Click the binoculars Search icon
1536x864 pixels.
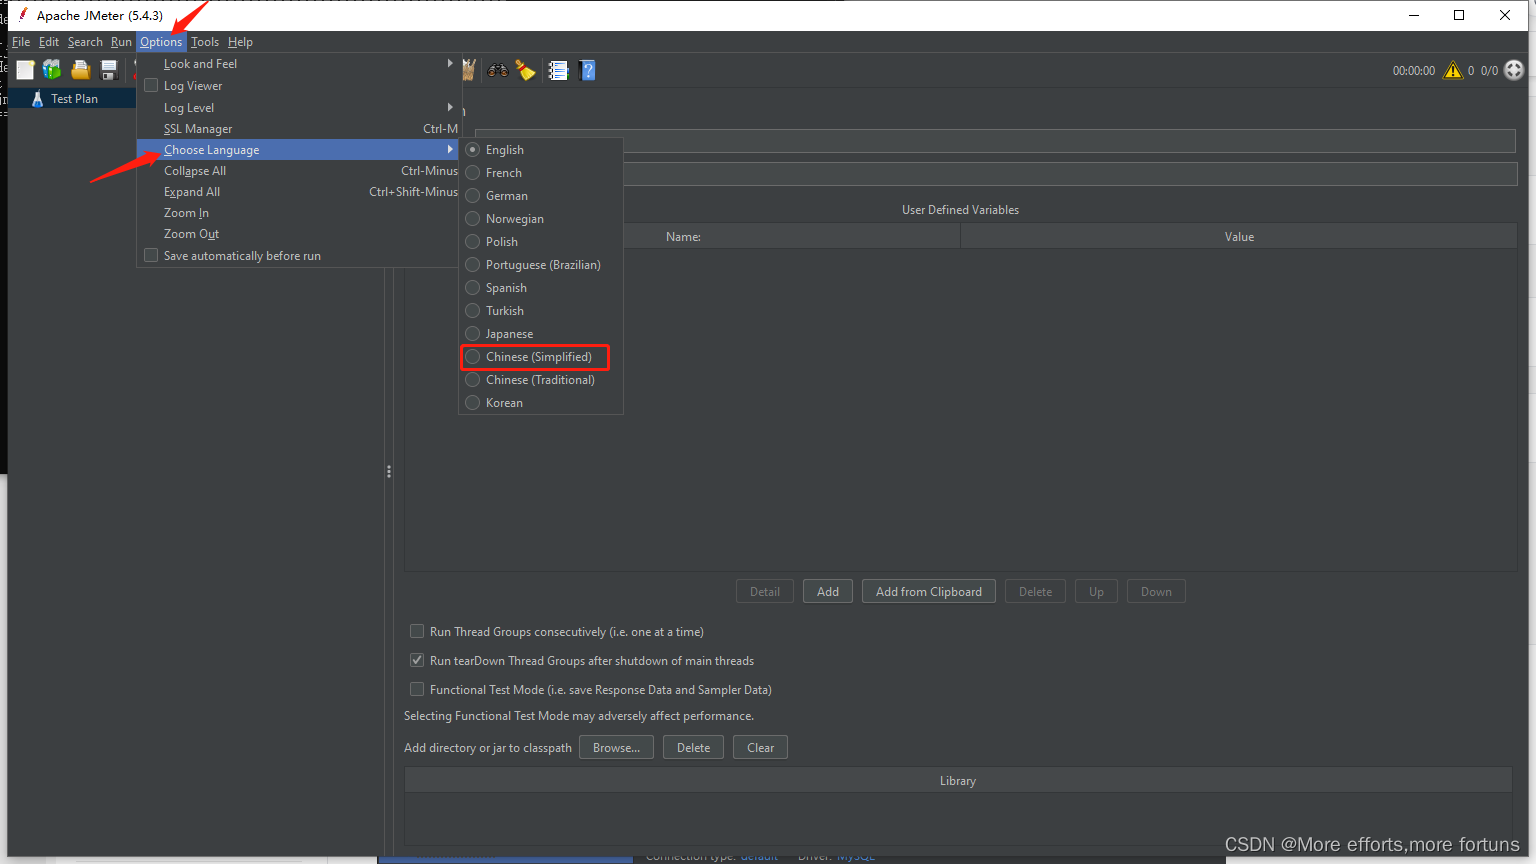tap(497, 70)
